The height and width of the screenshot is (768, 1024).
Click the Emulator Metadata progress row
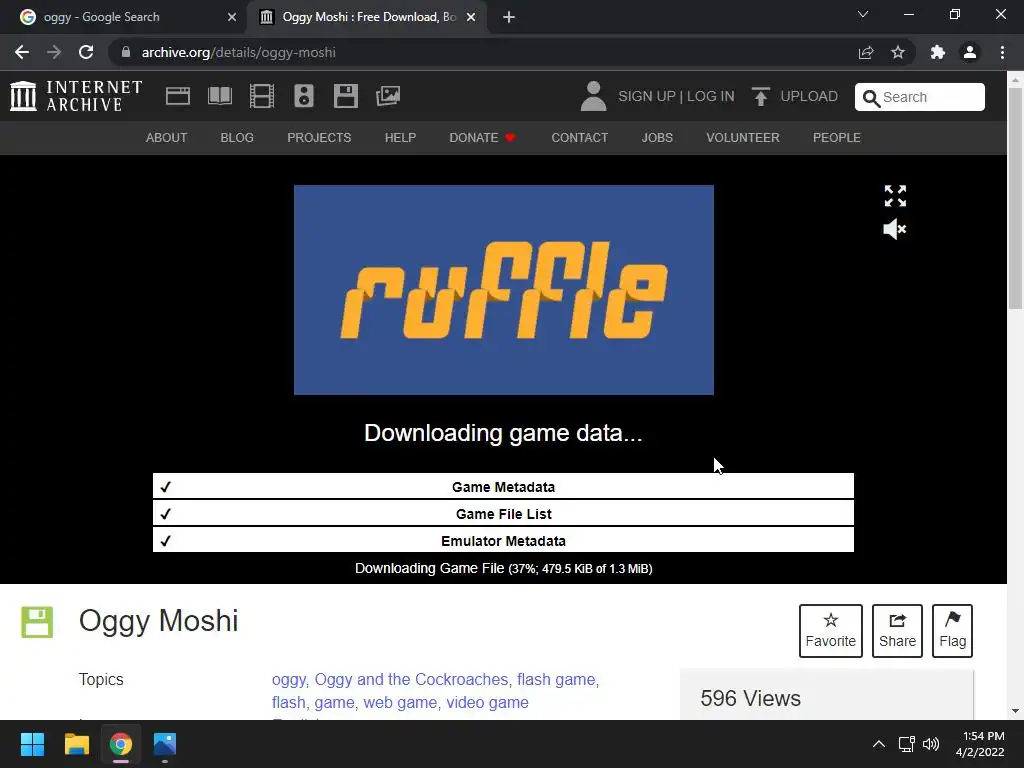coord(504,541)
